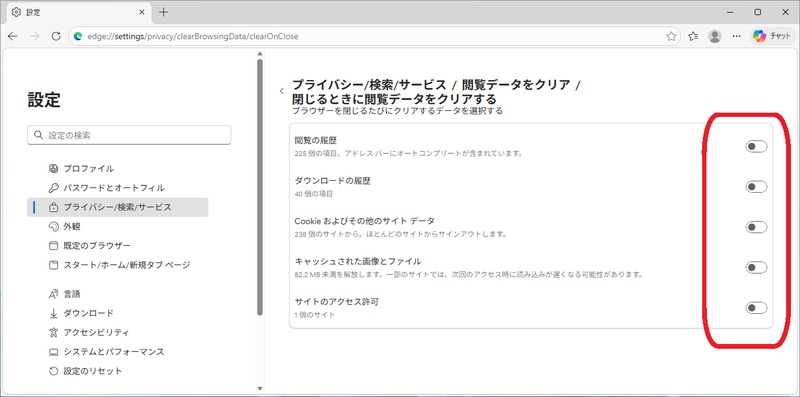Image resolution: width=800 pixels, height=397 pixels.
Task: Click the language icon beside 言語
Action: (x=54, y=294)
